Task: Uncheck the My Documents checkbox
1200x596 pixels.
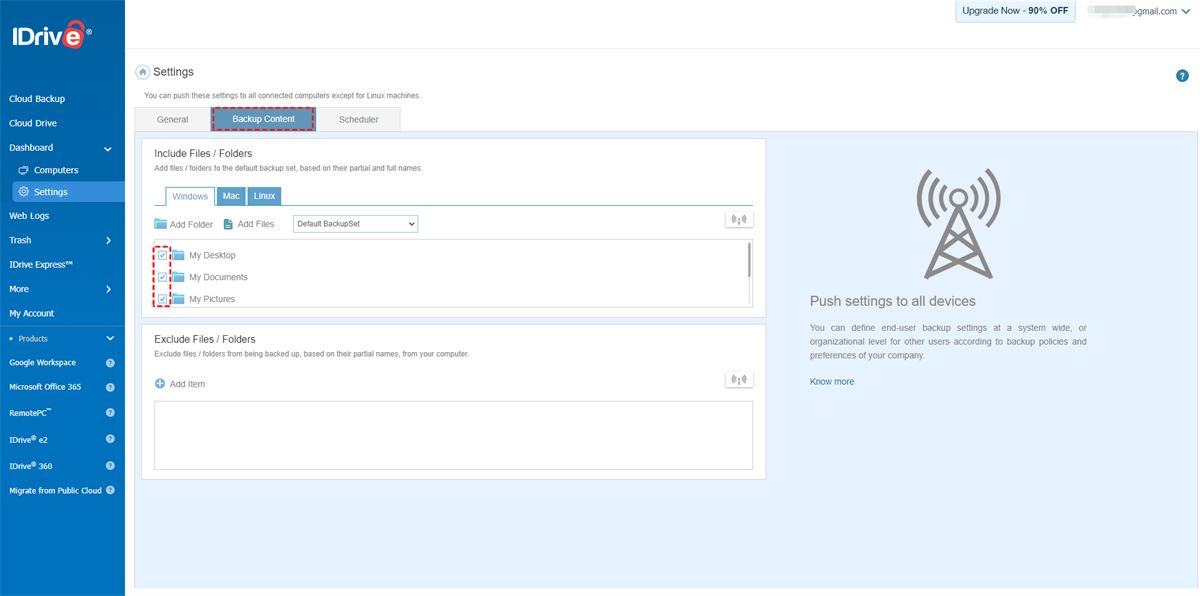Action: click(162, 277)
